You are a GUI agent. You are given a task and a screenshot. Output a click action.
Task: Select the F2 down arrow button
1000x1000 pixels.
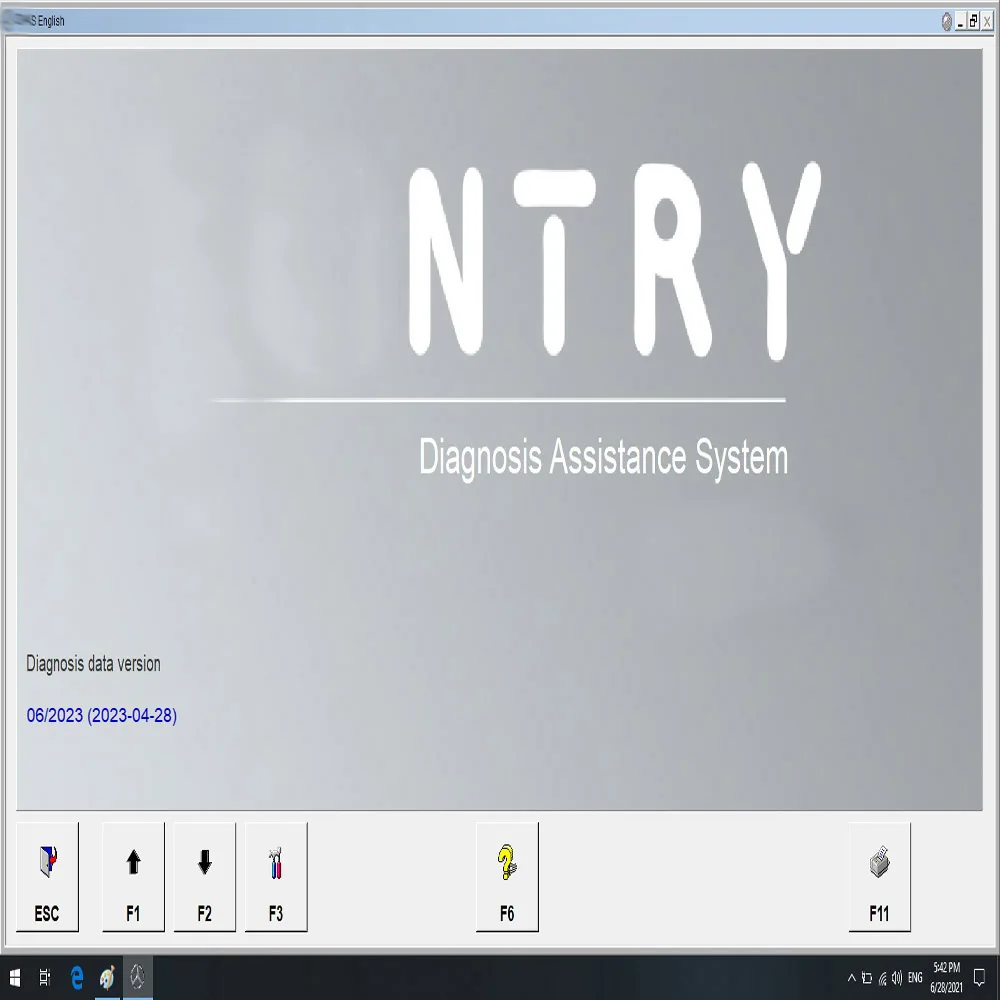coord(205,877)
